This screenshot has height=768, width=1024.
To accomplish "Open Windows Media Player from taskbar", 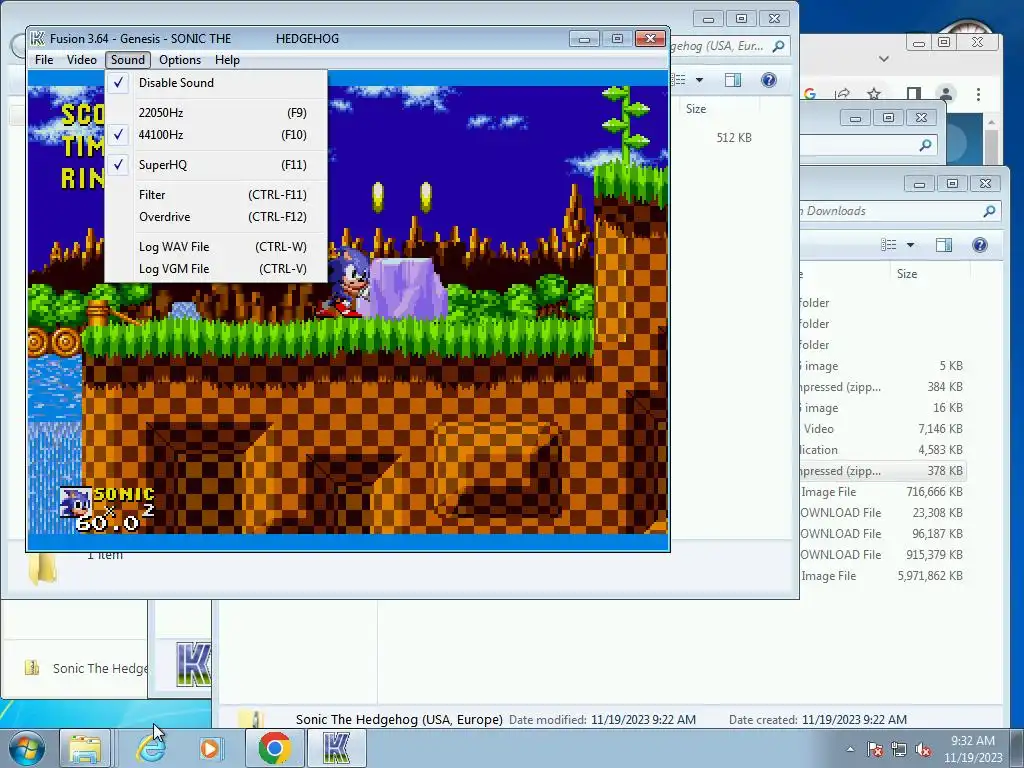I will [210, 748].
